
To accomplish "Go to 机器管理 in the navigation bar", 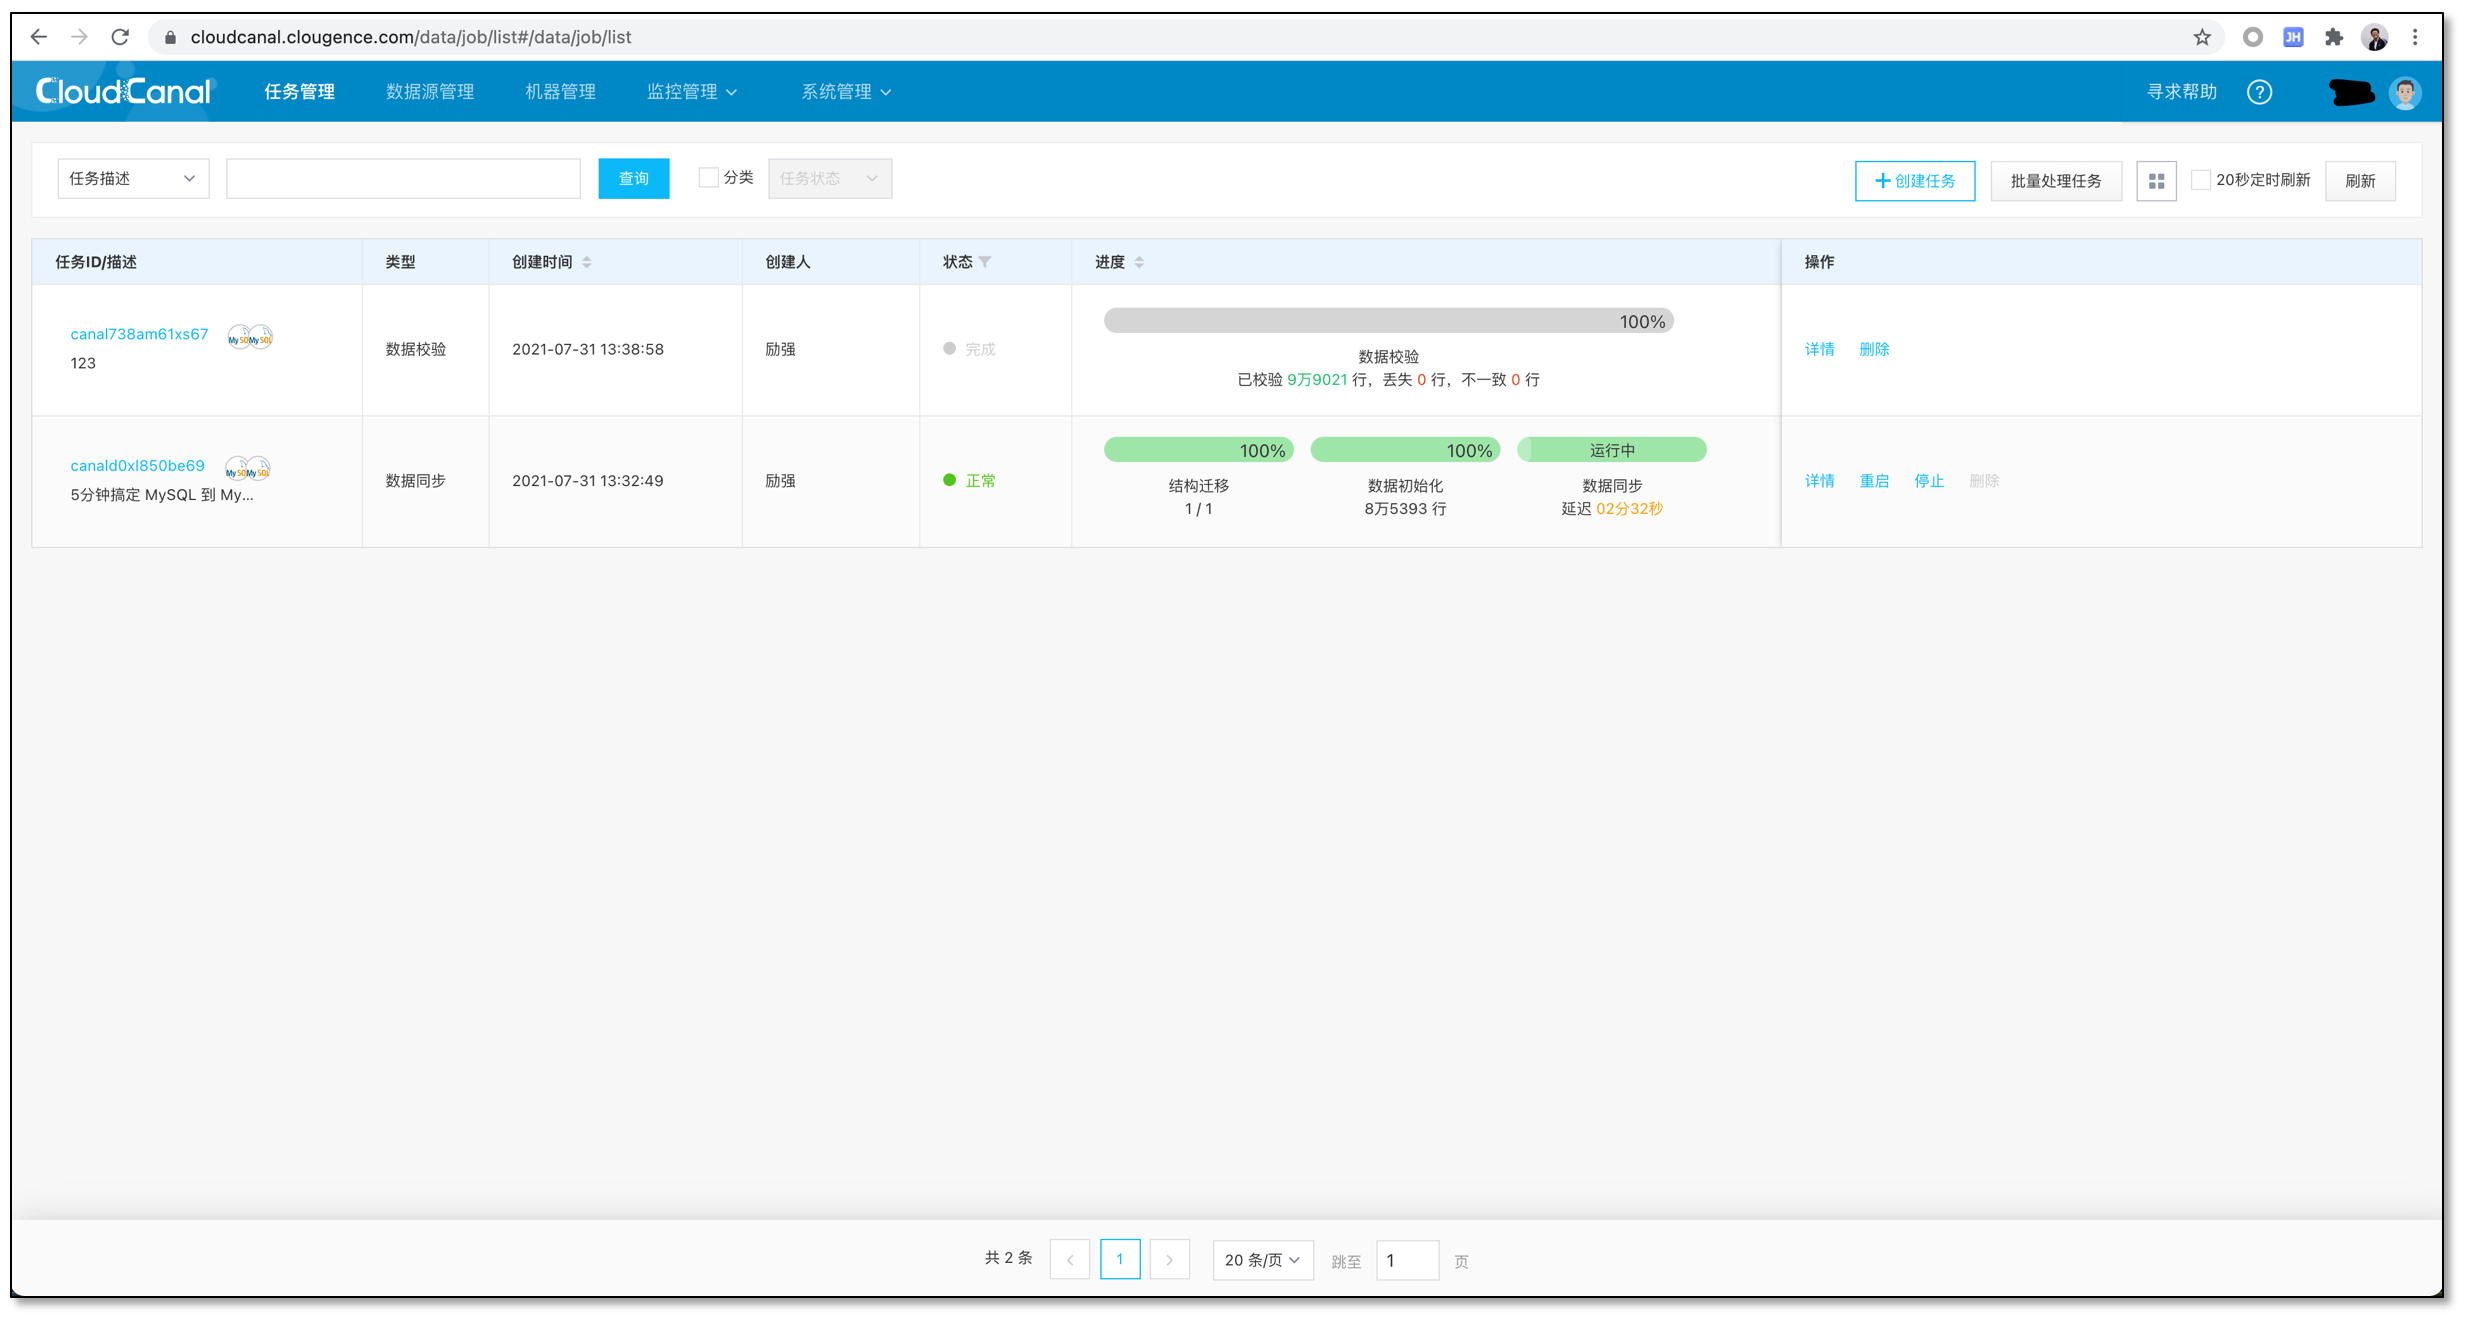I will 560,92.
